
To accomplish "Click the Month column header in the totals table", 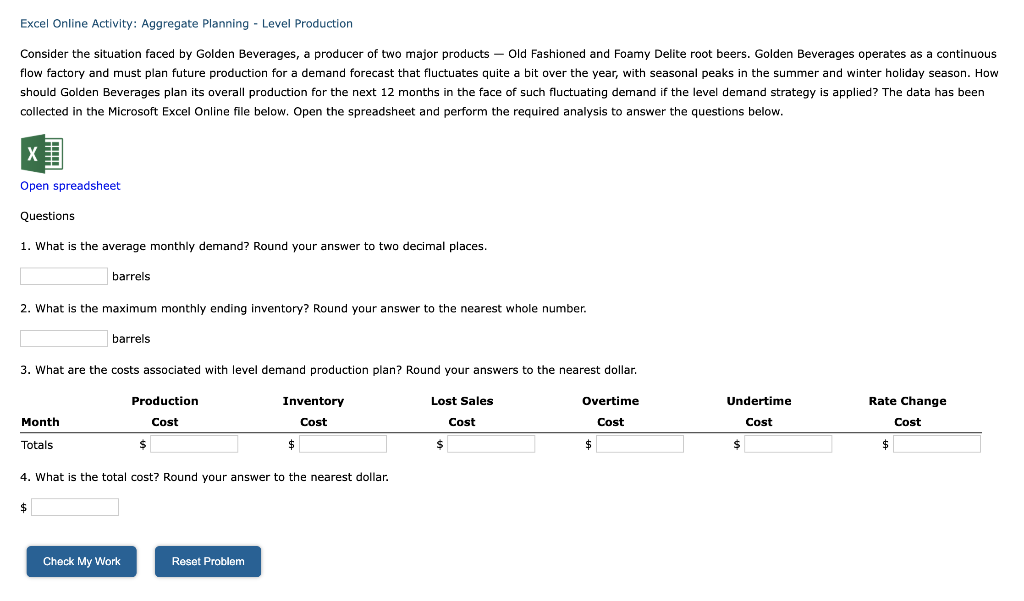I will point(40,422).
